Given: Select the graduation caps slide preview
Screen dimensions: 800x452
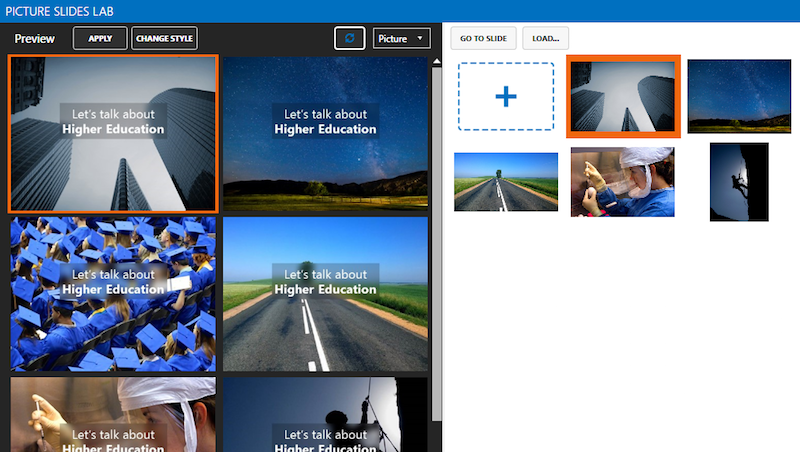Looking at the screenshot, I should (113, 294).
